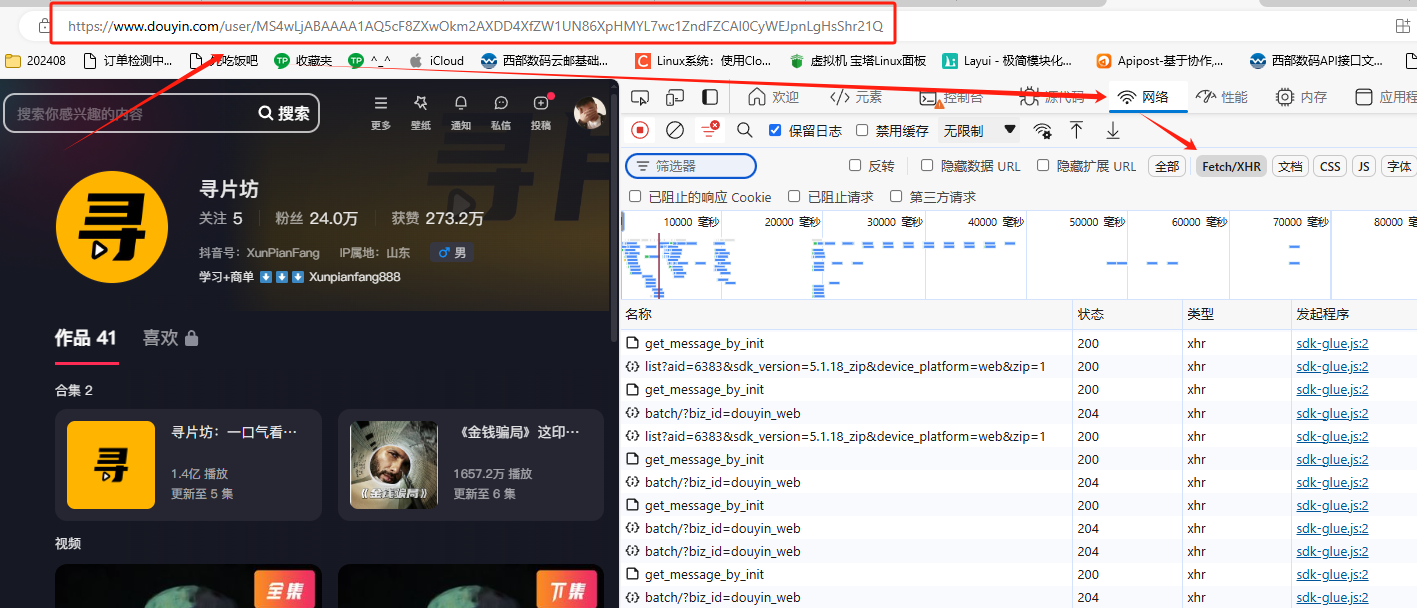The width and height of the screenshot is (1417, 608).
Task: Sort by the 发起程序 column header
Action: [x=1354, y=314]
